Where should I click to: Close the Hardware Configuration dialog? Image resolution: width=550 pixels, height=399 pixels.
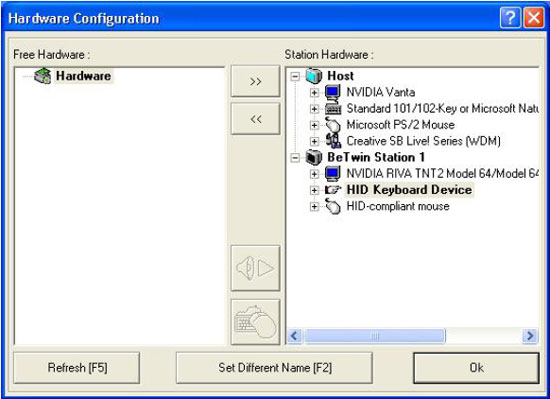point(534,18)
